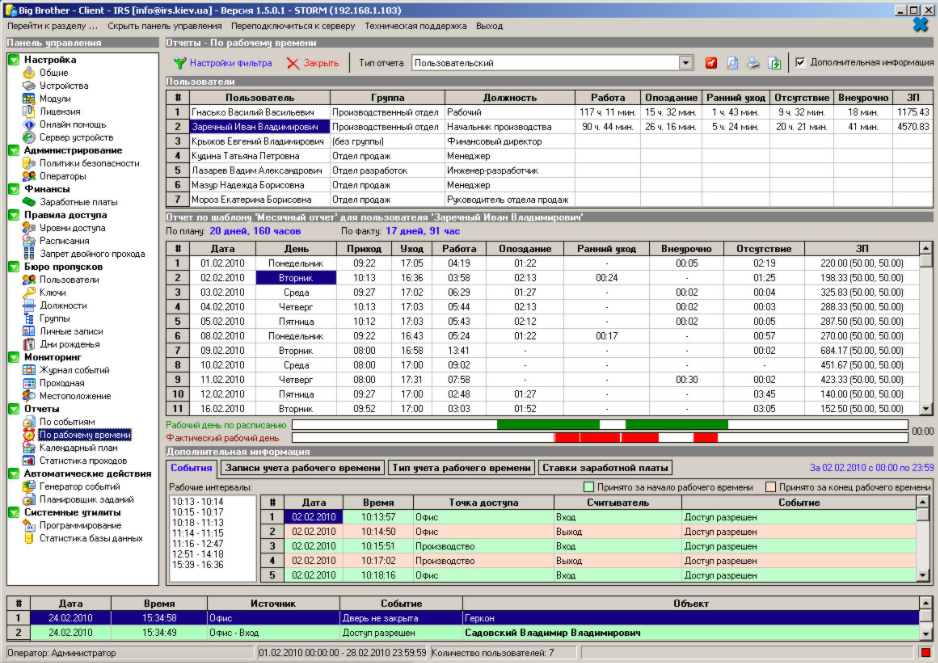Open Журнал событий icon under Мониторинг

(x=29, y=370)
